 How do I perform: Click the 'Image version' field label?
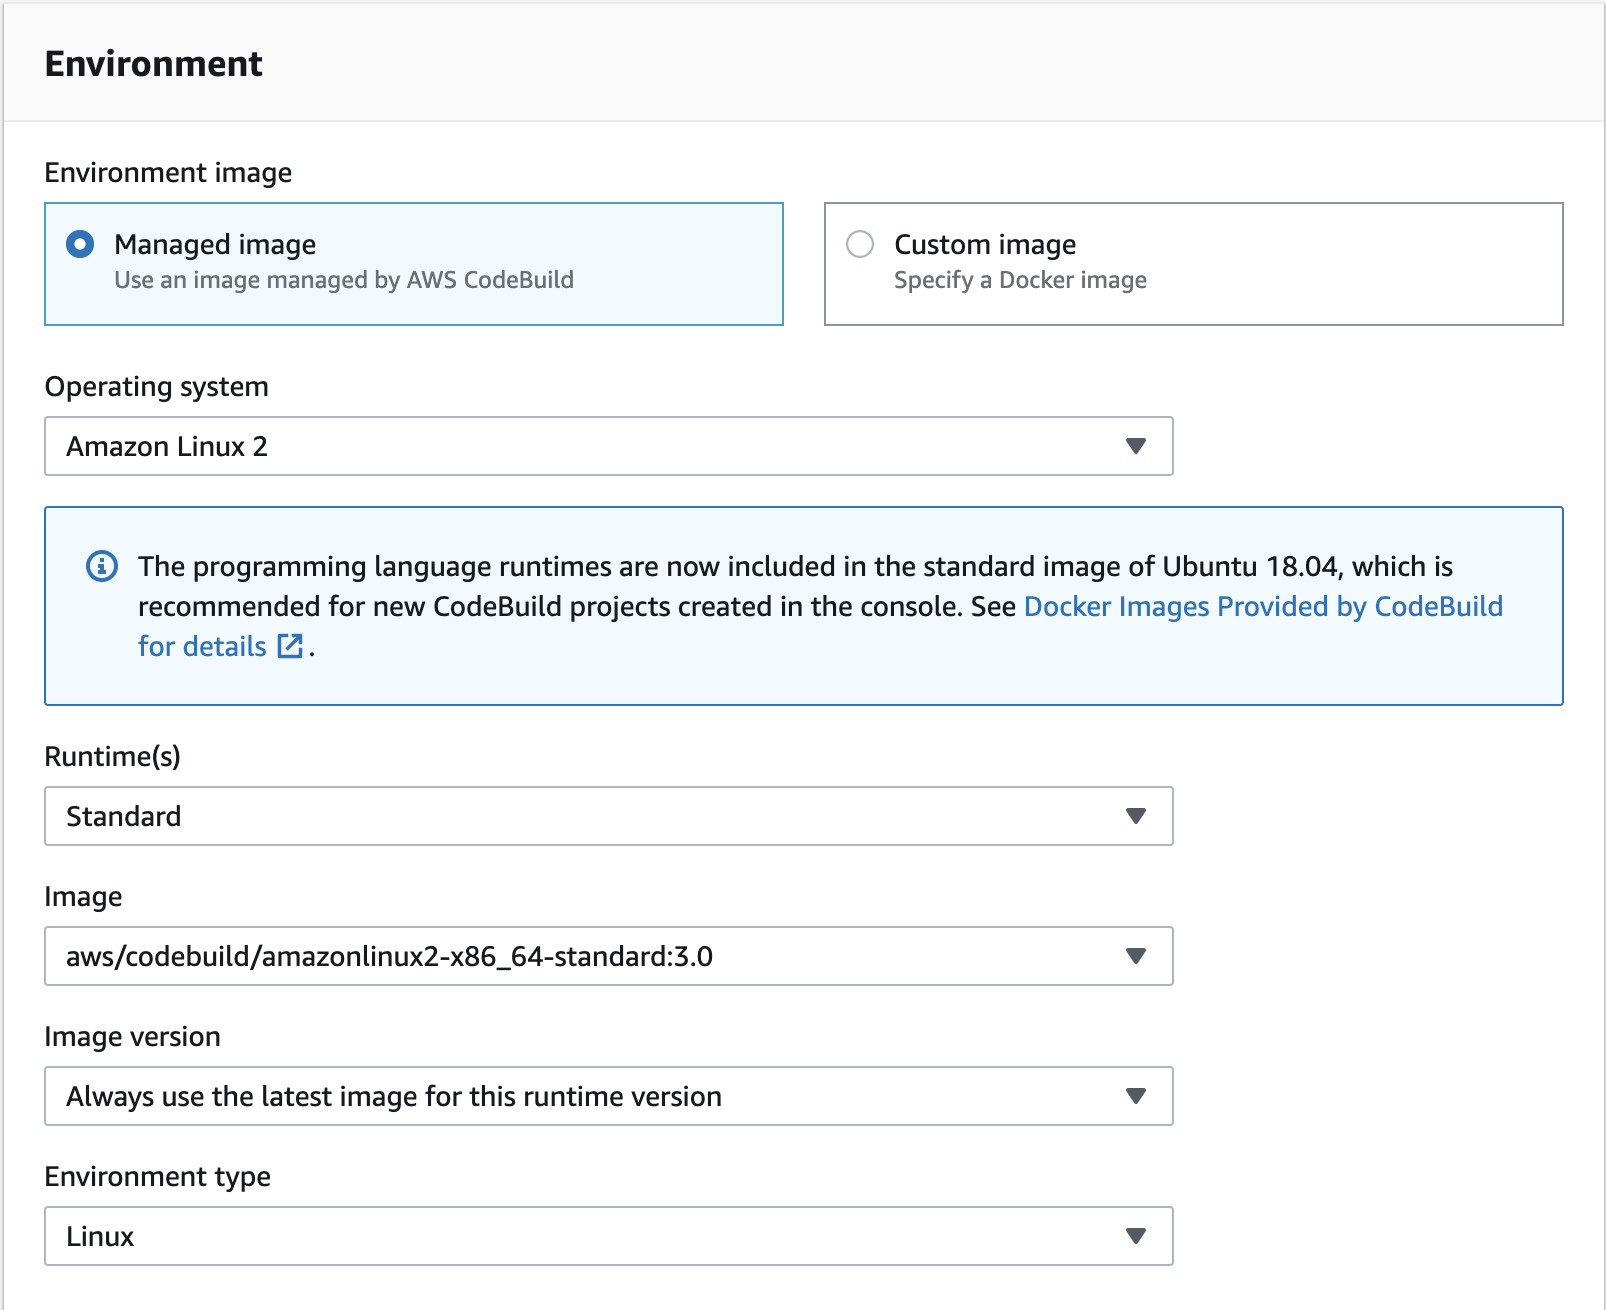[x=132, y=1036]
